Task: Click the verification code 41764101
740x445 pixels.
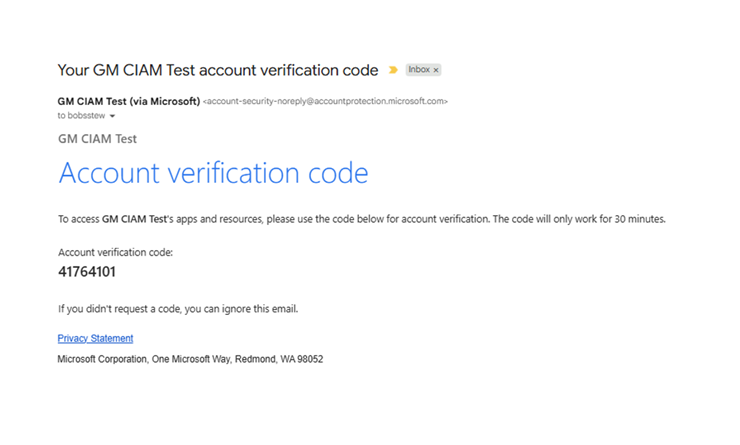Action: point(88,271)
